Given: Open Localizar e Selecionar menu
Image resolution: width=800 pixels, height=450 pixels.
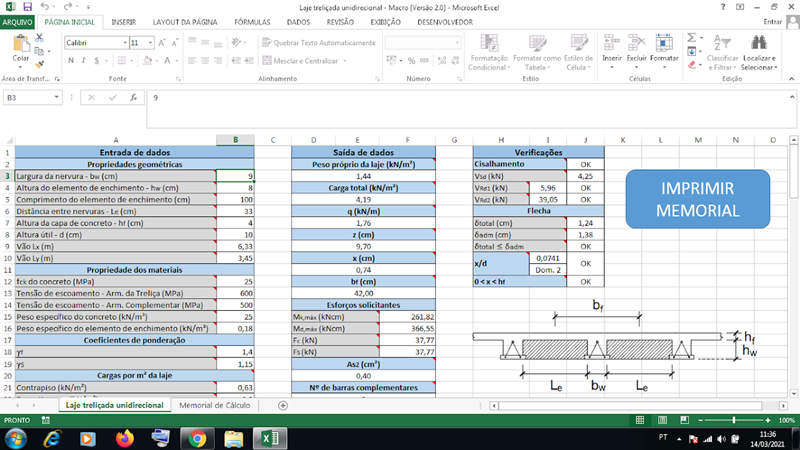Looking at the screenshot, I should (x=759, y=53).
